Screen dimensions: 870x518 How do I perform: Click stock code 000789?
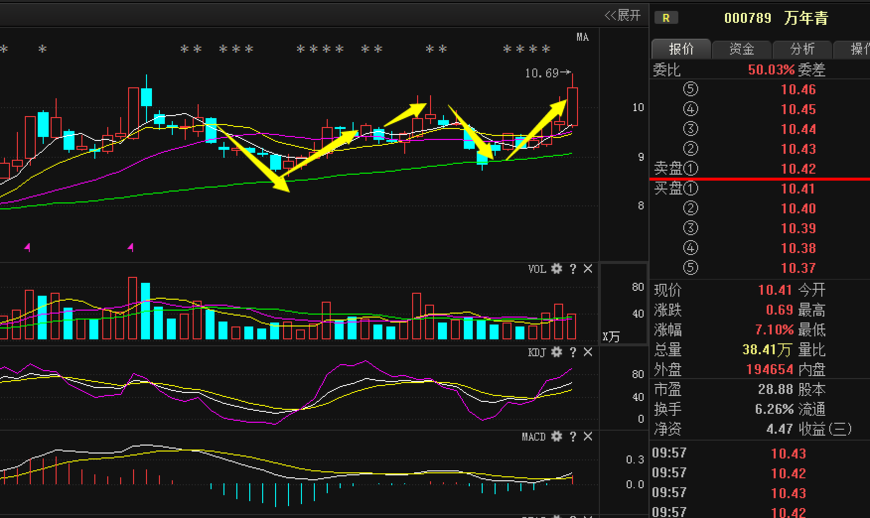747,18
